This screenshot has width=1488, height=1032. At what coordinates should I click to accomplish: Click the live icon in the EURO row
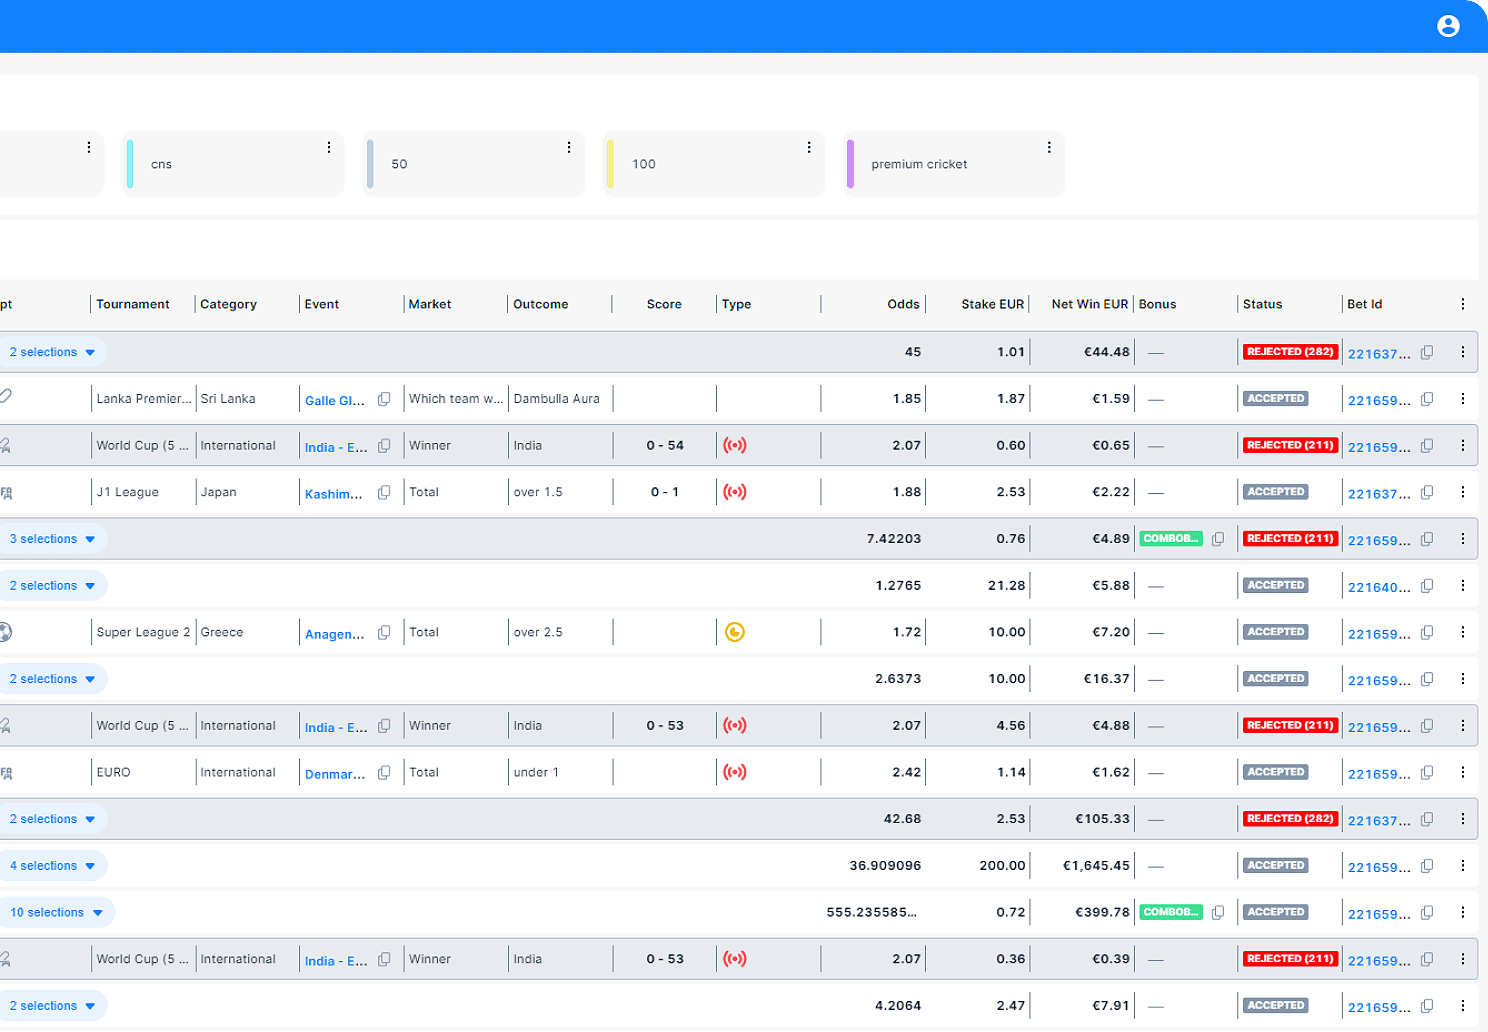[735, 772]
